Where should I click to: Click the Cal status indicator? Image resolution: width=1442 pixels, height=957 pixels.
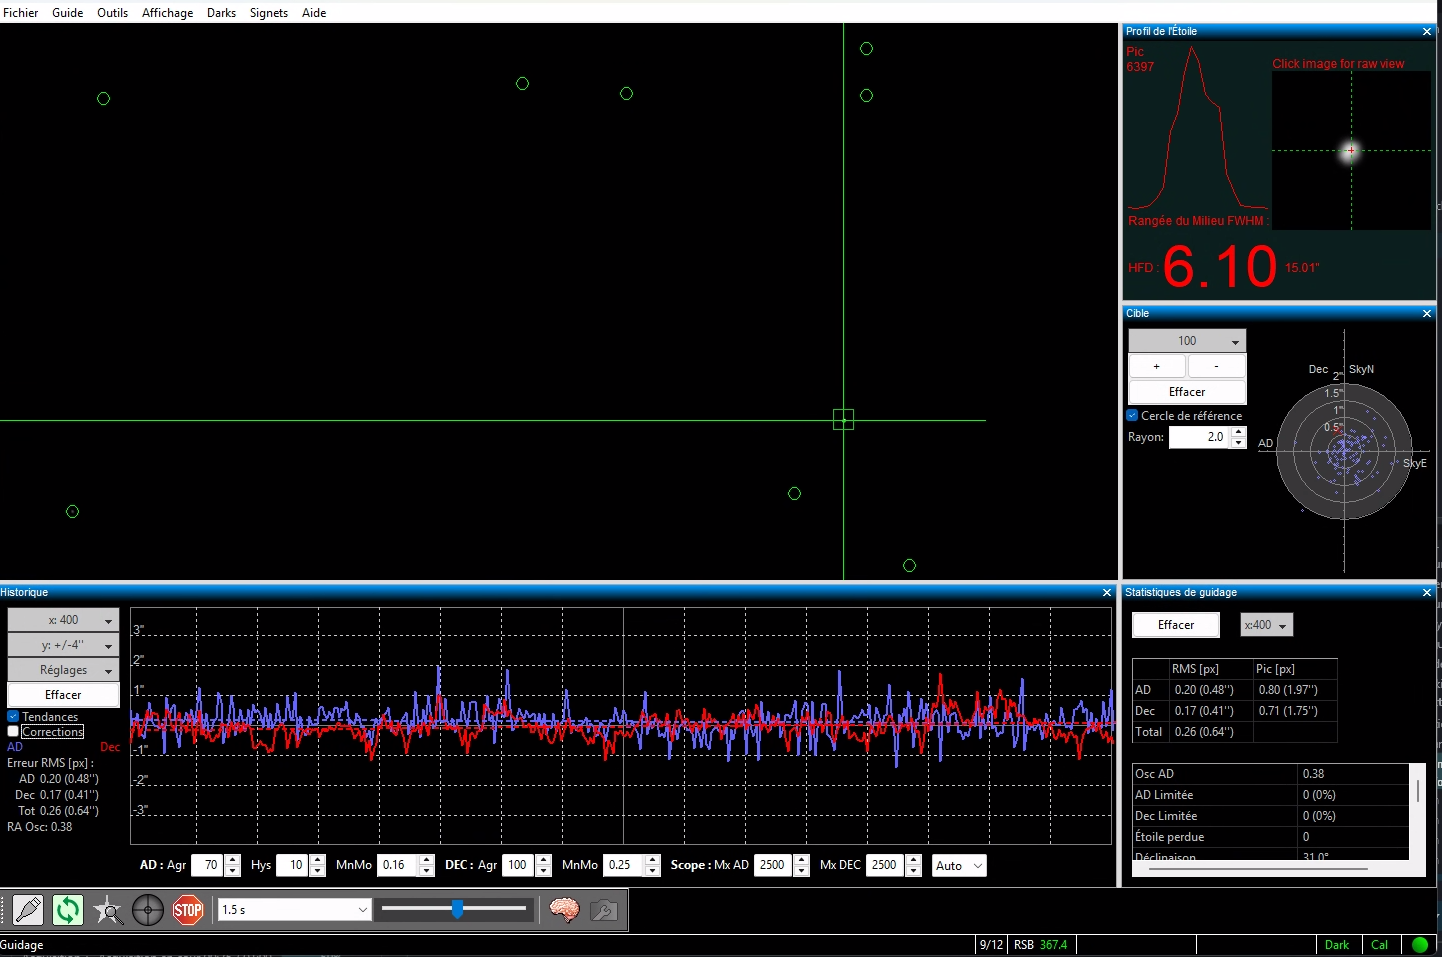point(1380,945)
